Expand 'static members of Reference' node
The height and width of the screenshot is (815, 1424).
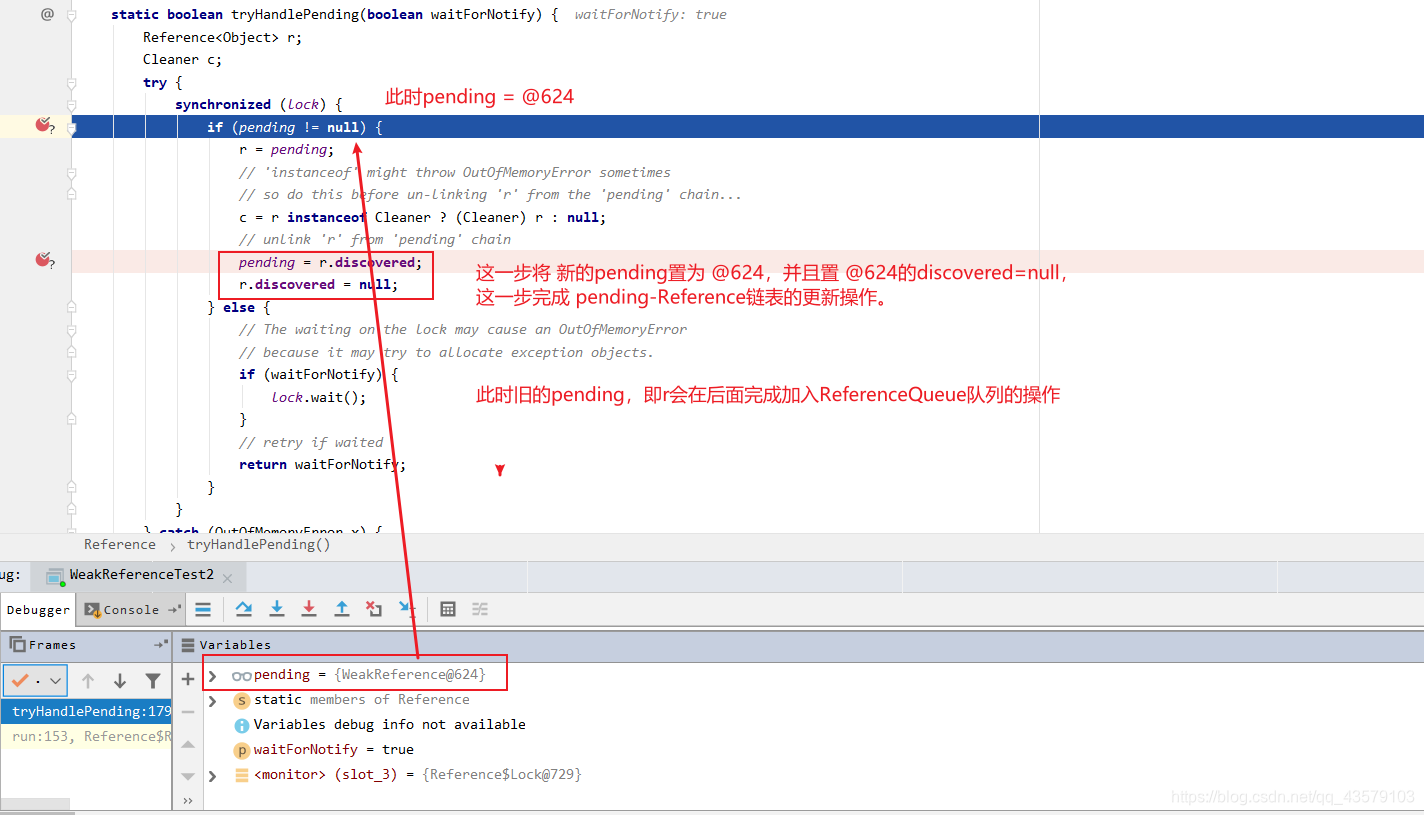pyautogui.click(x=212, y=700)
